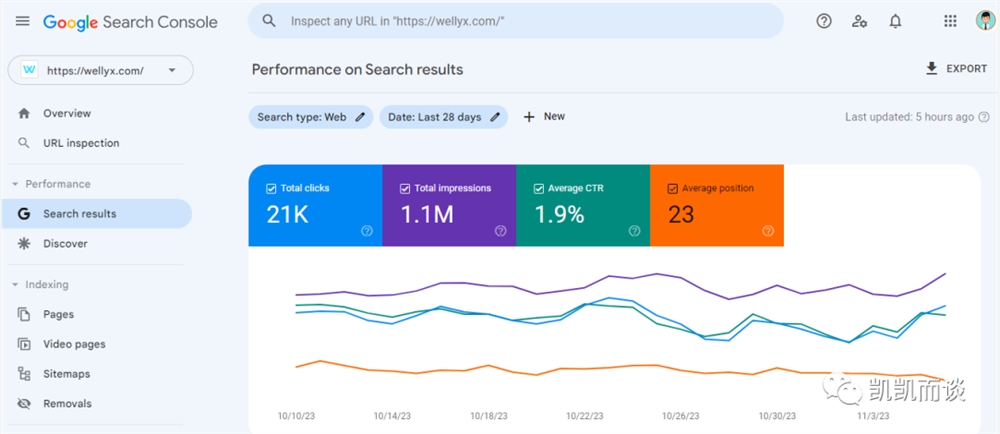Click help icon on Average position card
Screen dimensions: 1000x434
(x=768, y=231)
